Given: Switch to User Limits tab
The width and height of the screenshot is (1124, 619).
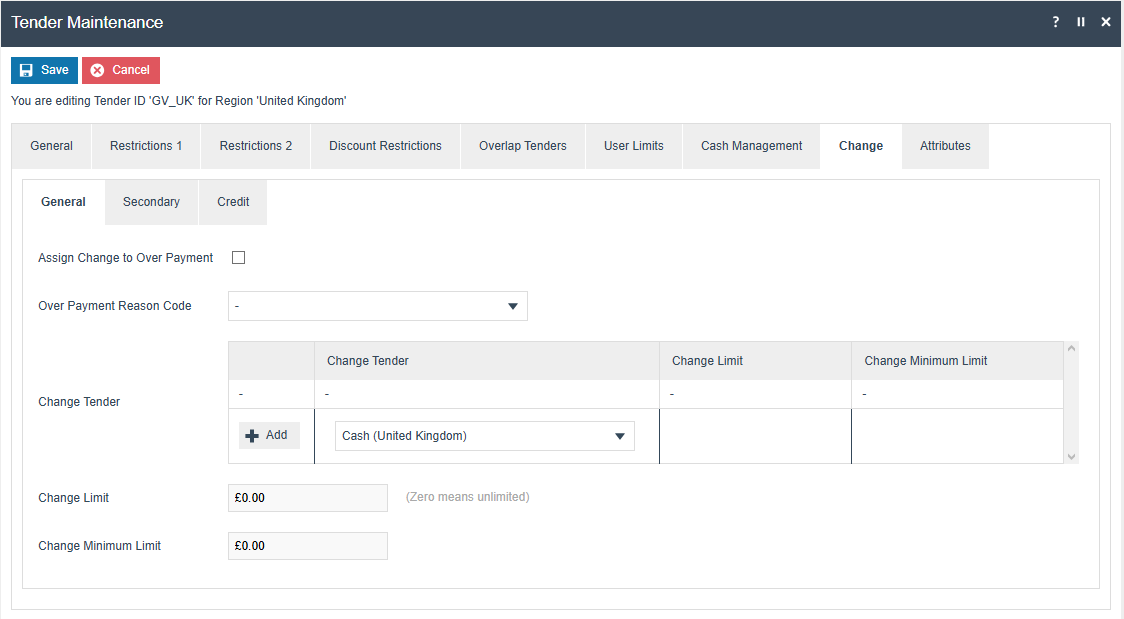Looking at the screenshot, I should (634, 146).
